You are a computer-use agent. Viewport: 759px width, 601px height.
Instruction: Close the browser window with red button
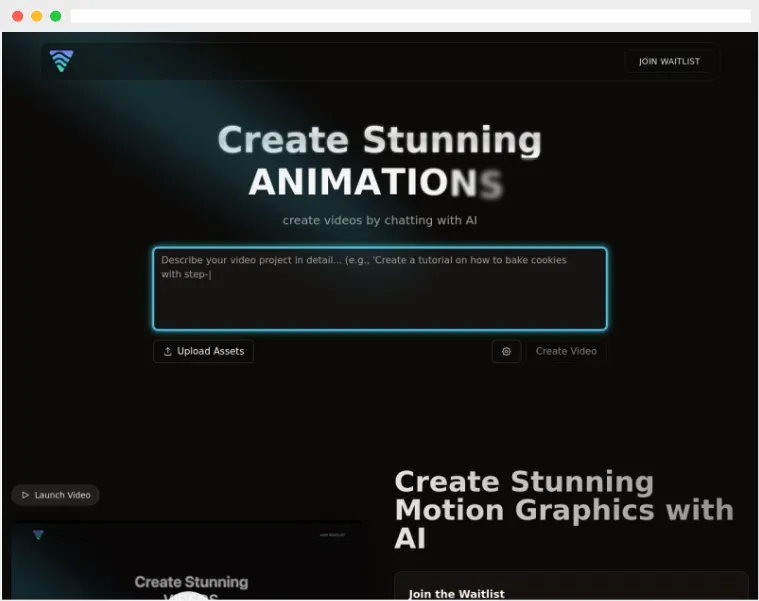click(17, 16)
